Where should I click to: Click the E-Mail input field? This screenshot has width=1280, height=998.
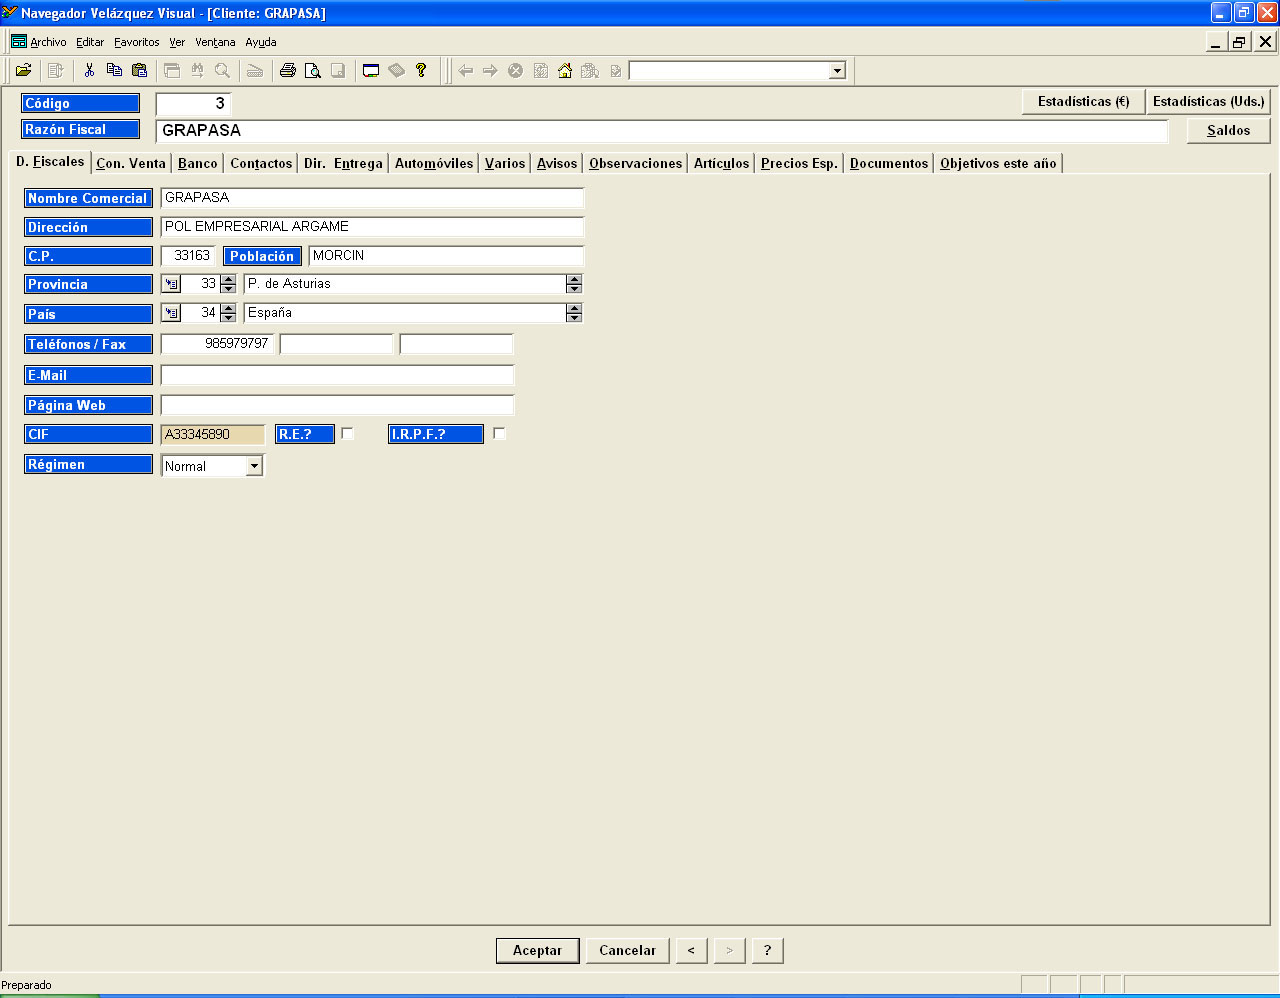click(x=337, y=375)
